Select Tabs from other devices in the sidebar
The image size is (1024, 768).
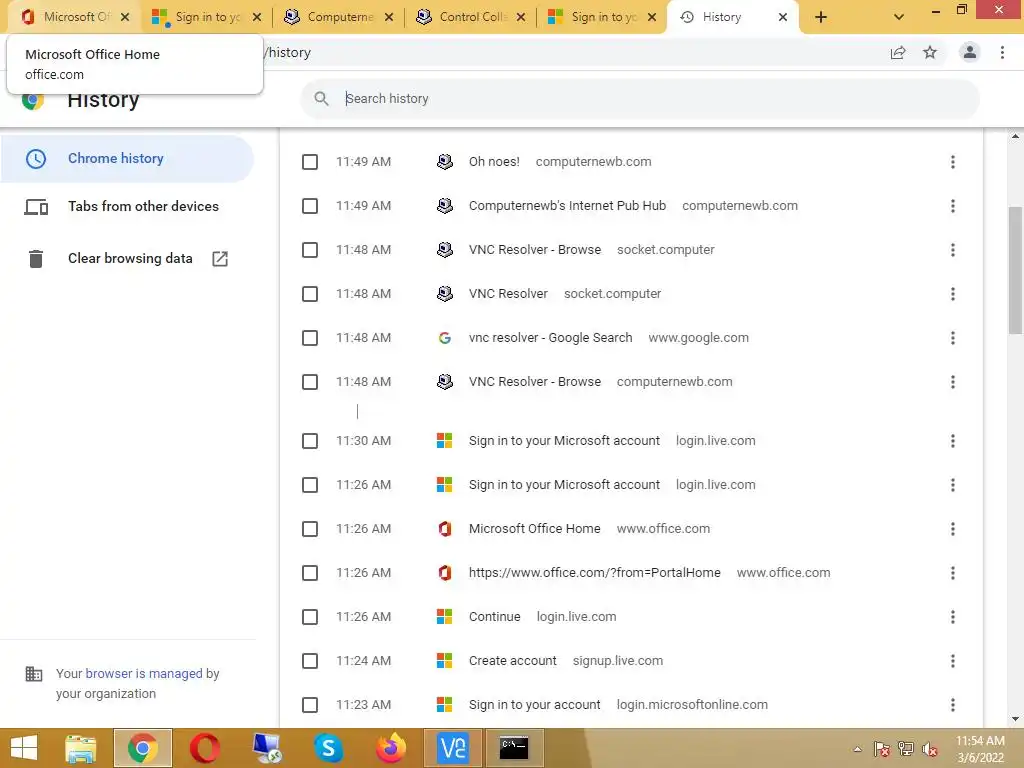127,207
